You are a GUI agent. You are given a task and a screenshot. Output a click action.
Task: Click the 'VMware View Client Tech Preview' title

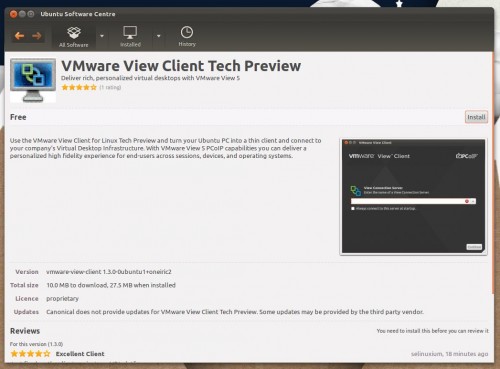(181, 66)
